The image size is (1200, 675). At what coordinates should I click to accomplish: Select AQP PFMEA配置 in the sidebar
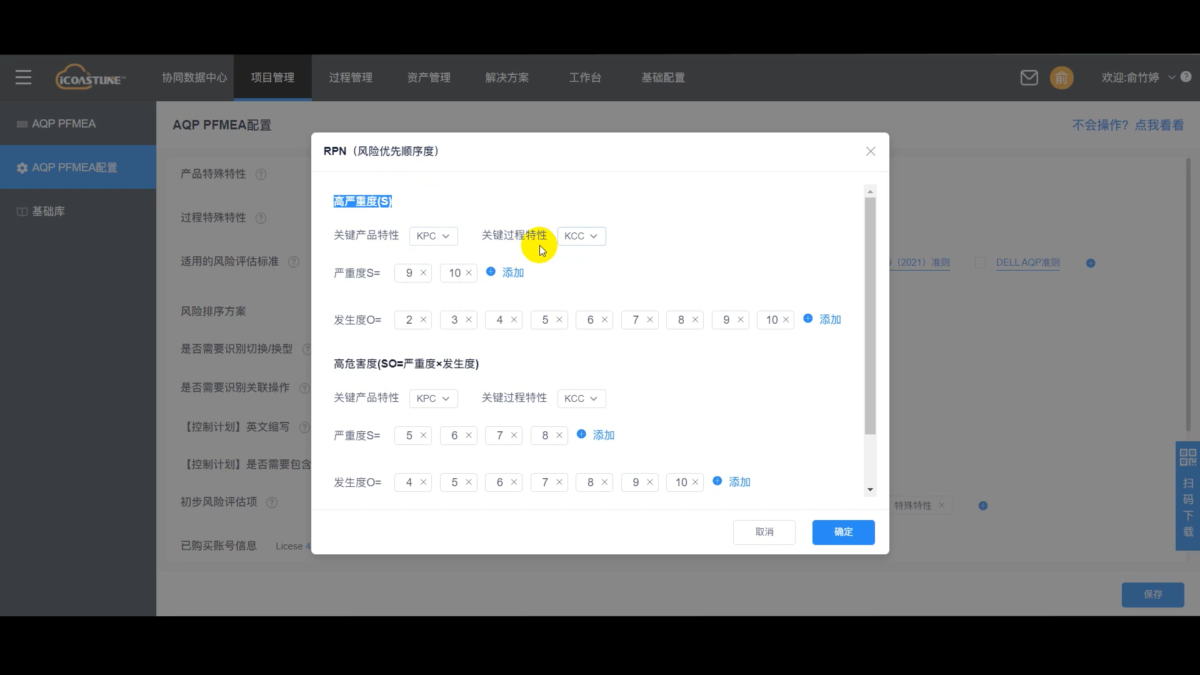point(78,168)
